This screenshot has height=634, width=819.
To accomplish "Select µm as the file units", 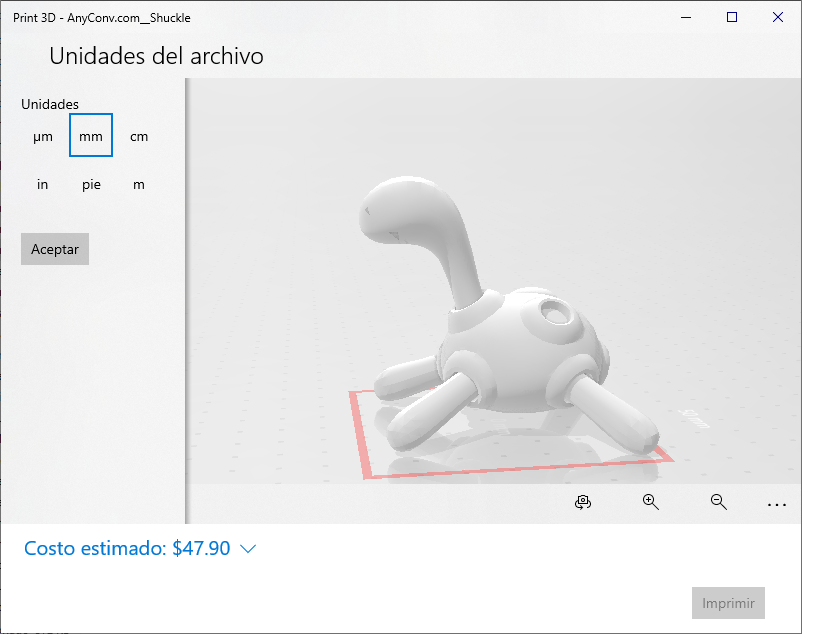I will (43, 135).
